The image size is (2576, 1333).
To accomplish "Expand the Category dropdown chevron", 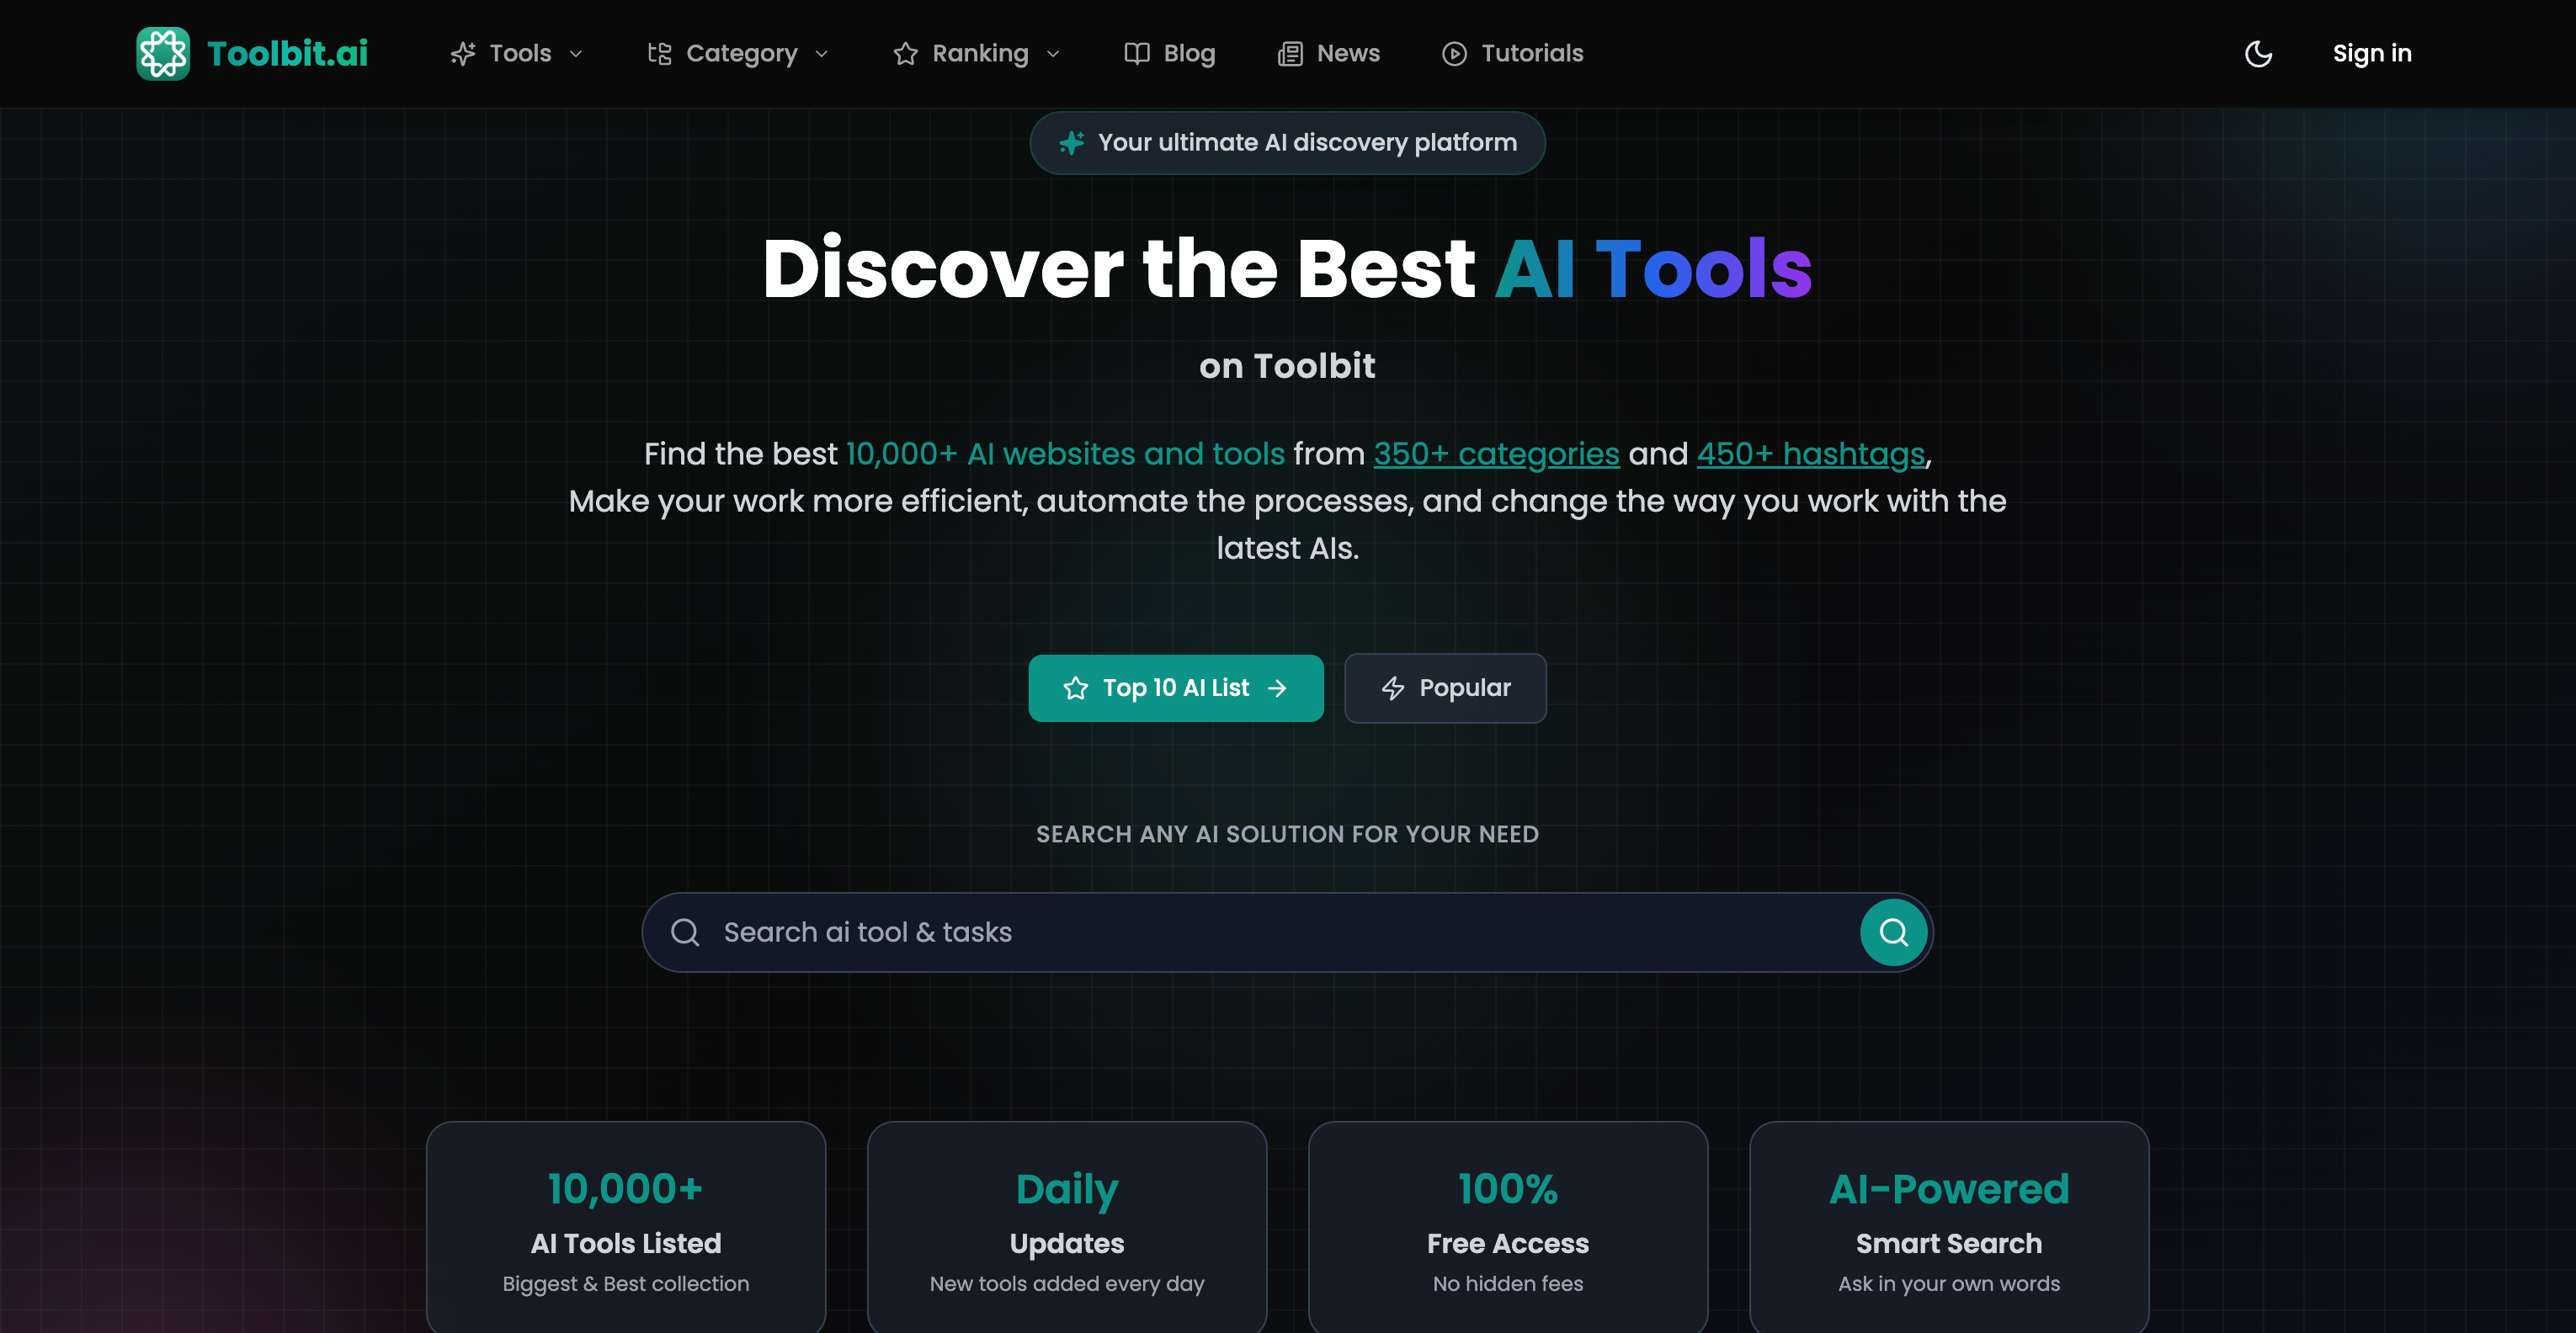I will click(x=822, y=54).
